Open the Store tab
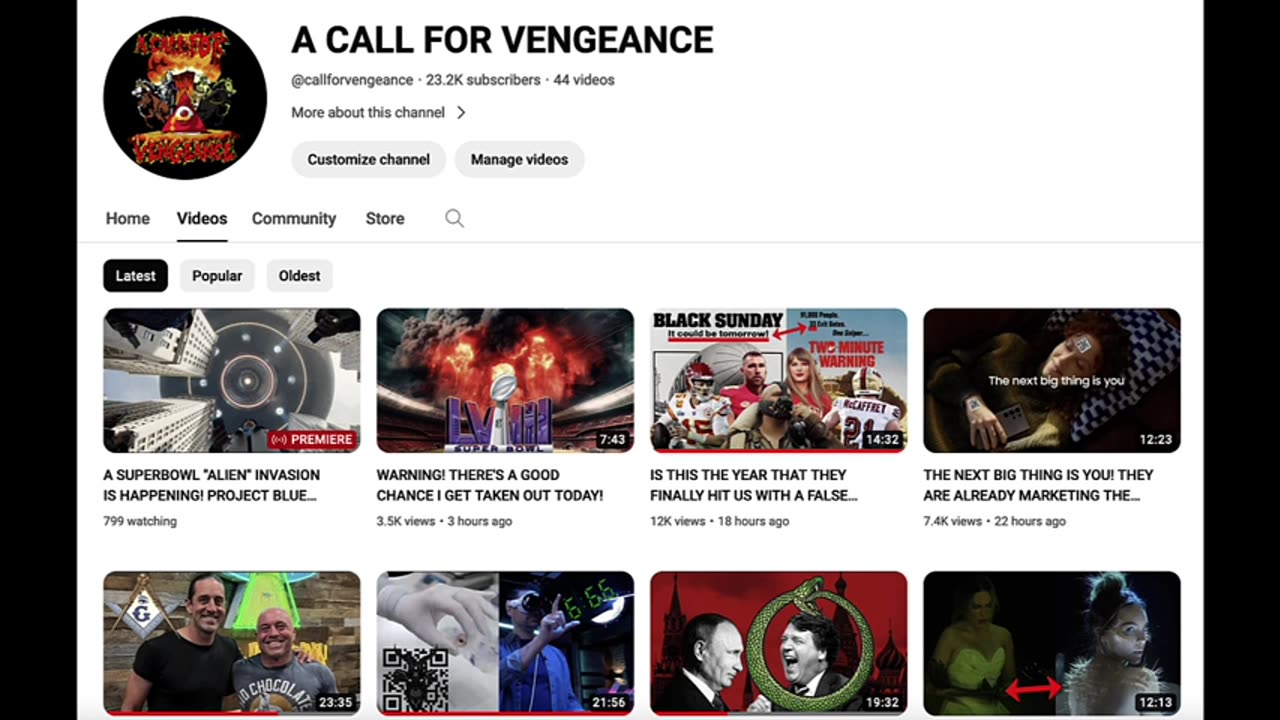The width and height of the screenshot is (1280, 720). (x=385, y=218)
